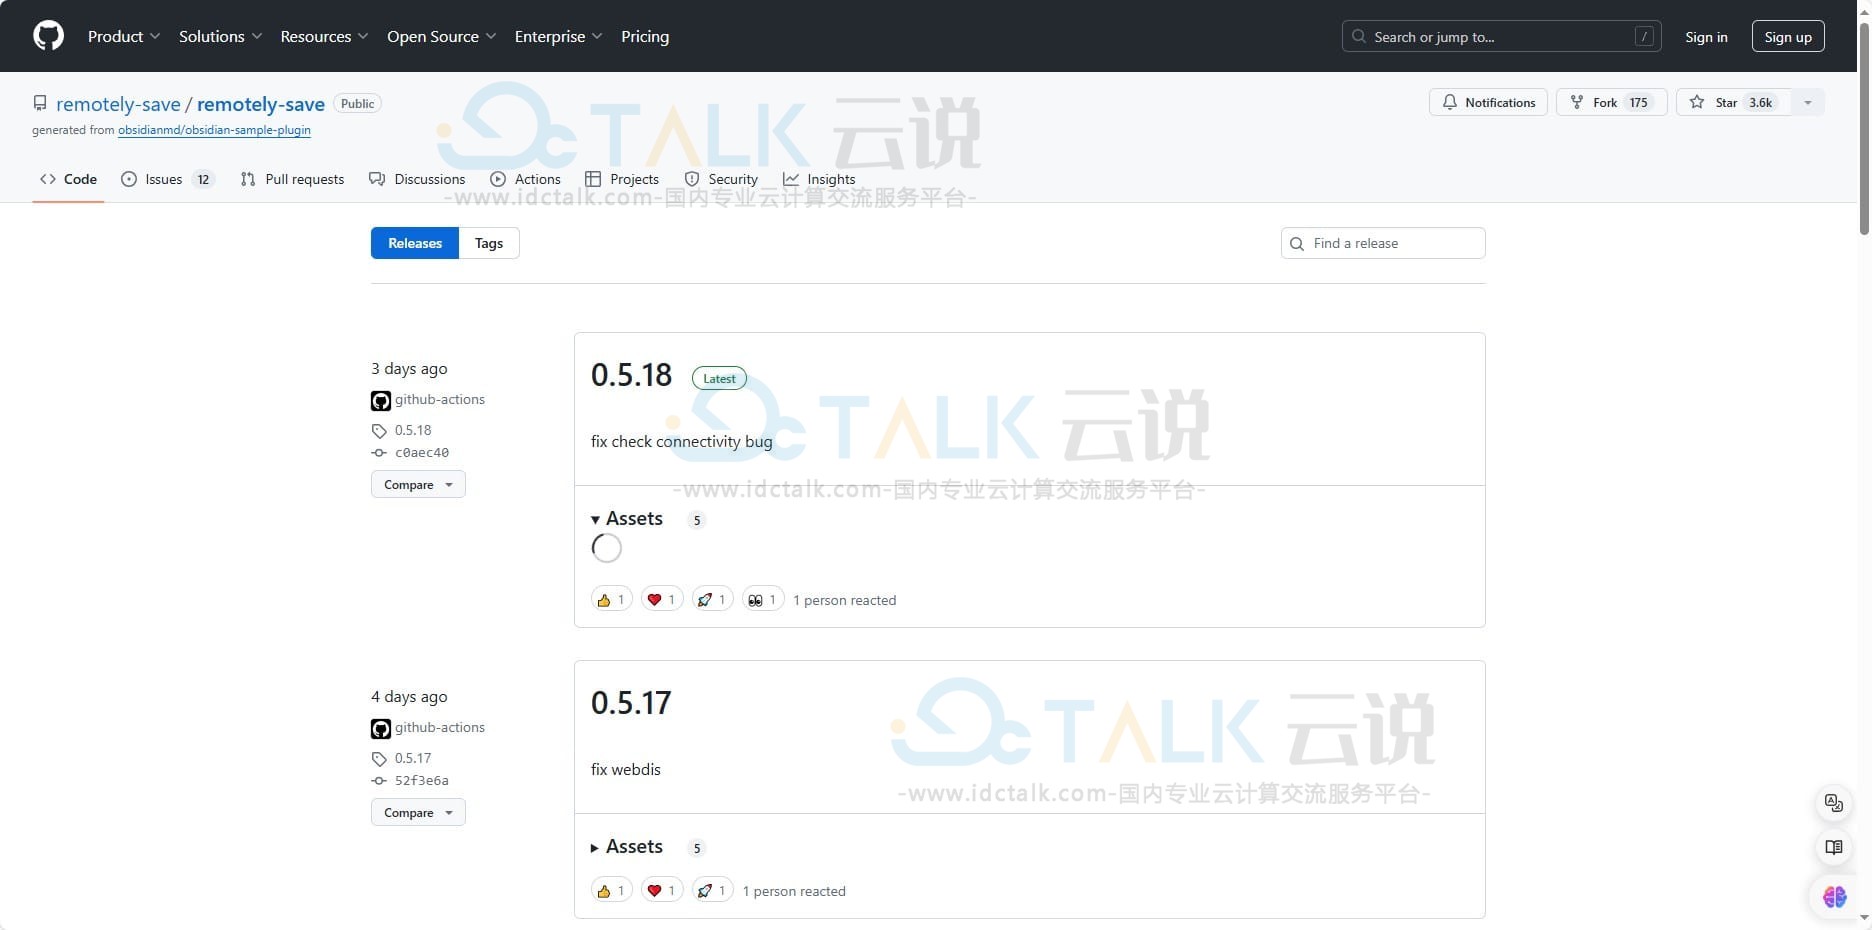1872x930 pixels.
Task: Click the brain AI assistant icon
Action: pos(1834,897)
